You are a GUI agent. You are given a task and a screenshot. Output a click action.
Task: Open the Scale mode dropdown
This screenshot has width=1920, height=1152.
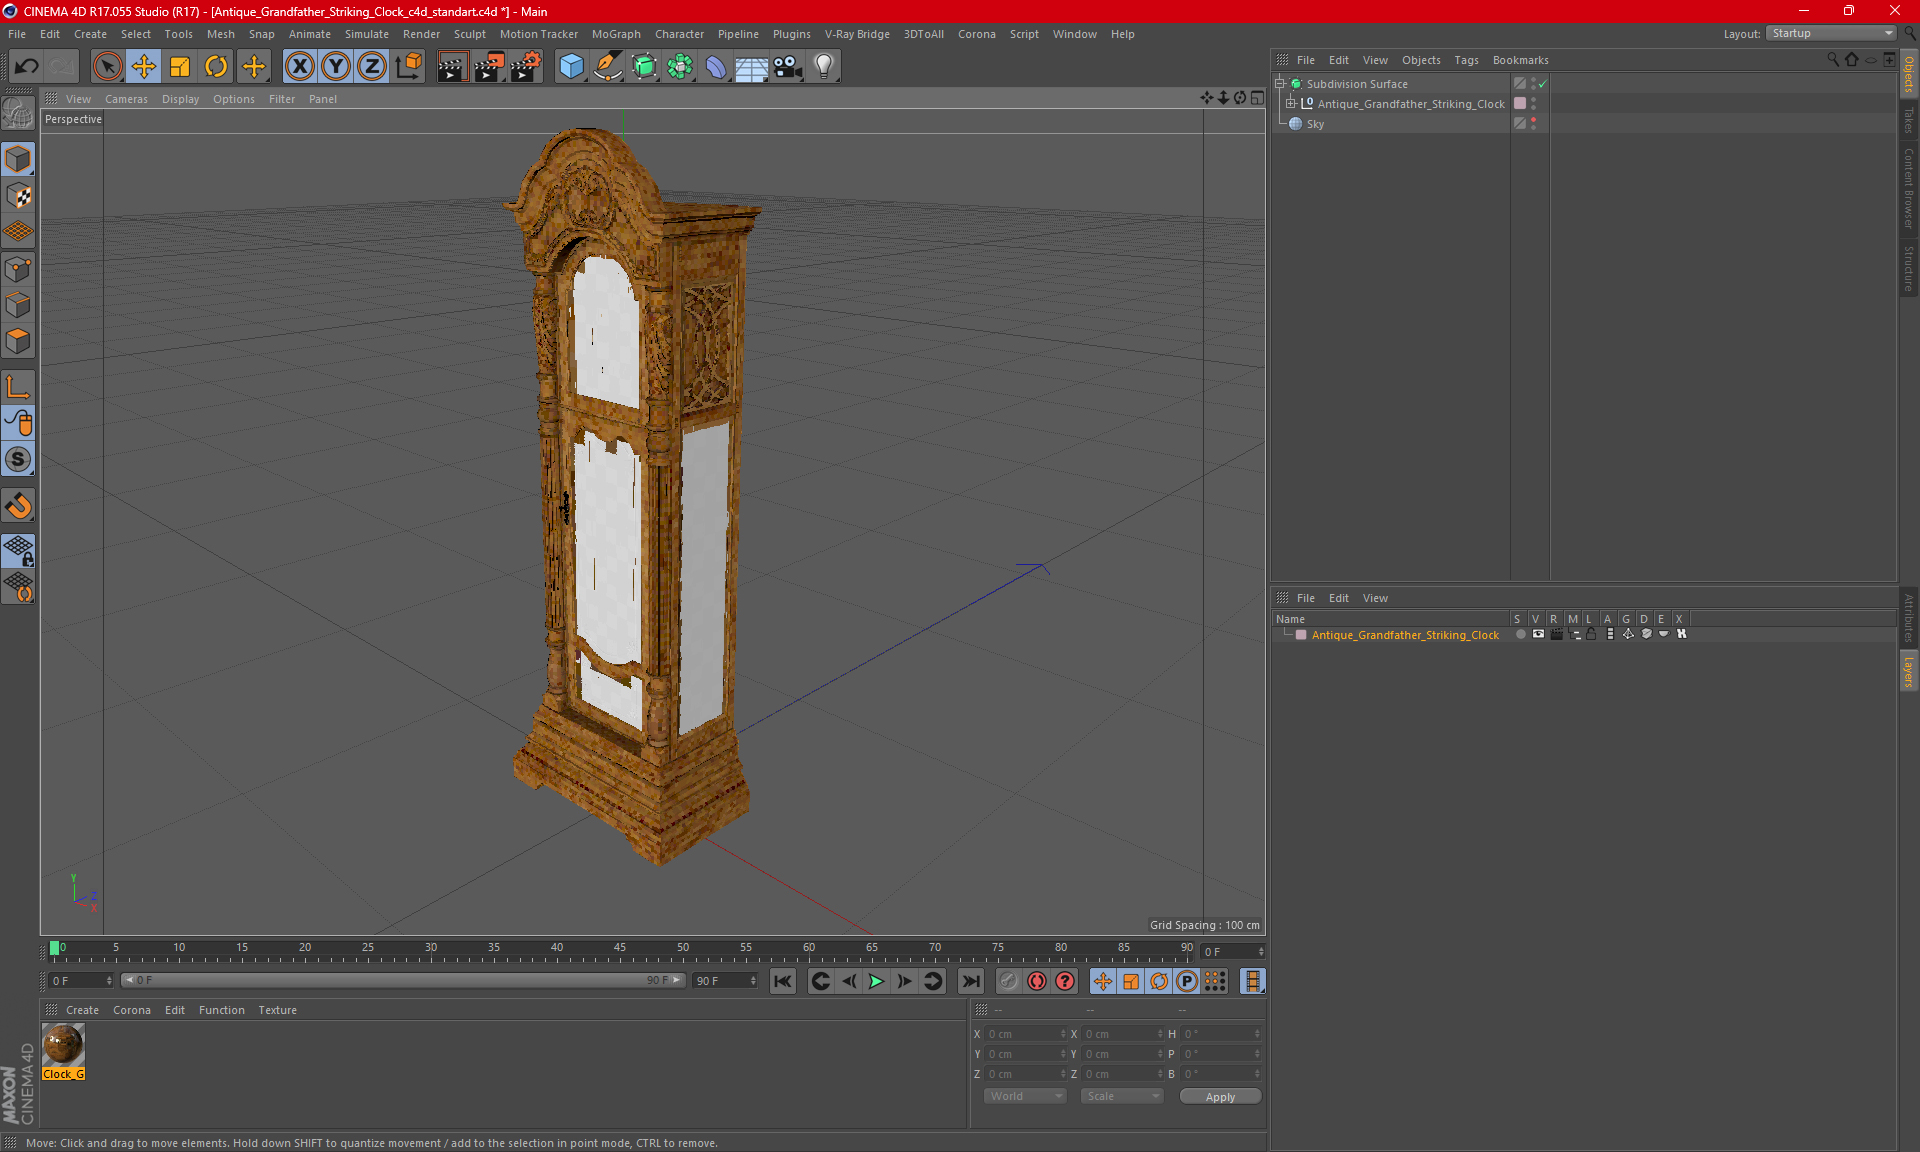pyautogui.click(x=1122, y=1096)
